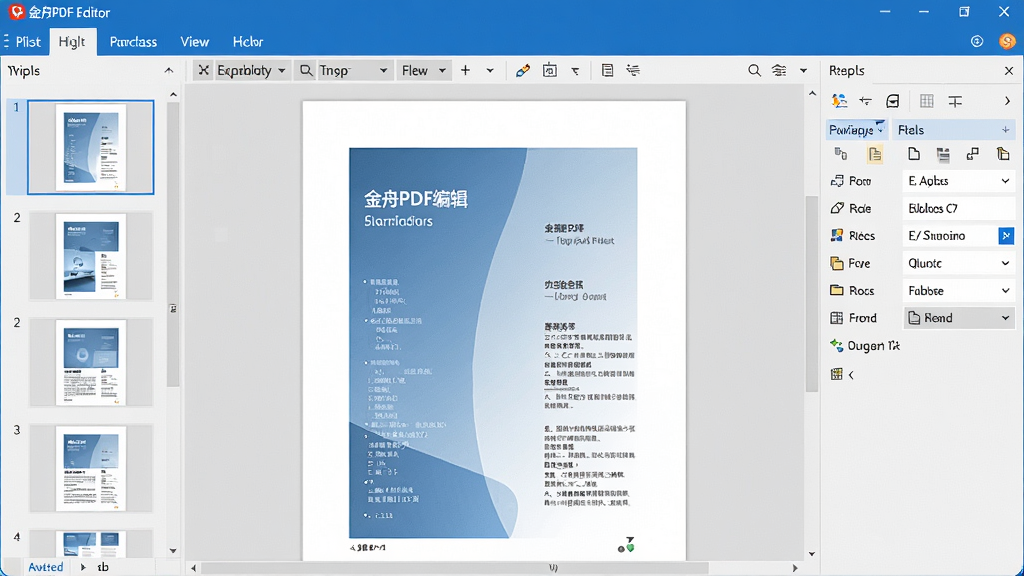Select page 3 thumbnail
This screenshot has width=1024, height=576.
91,468
